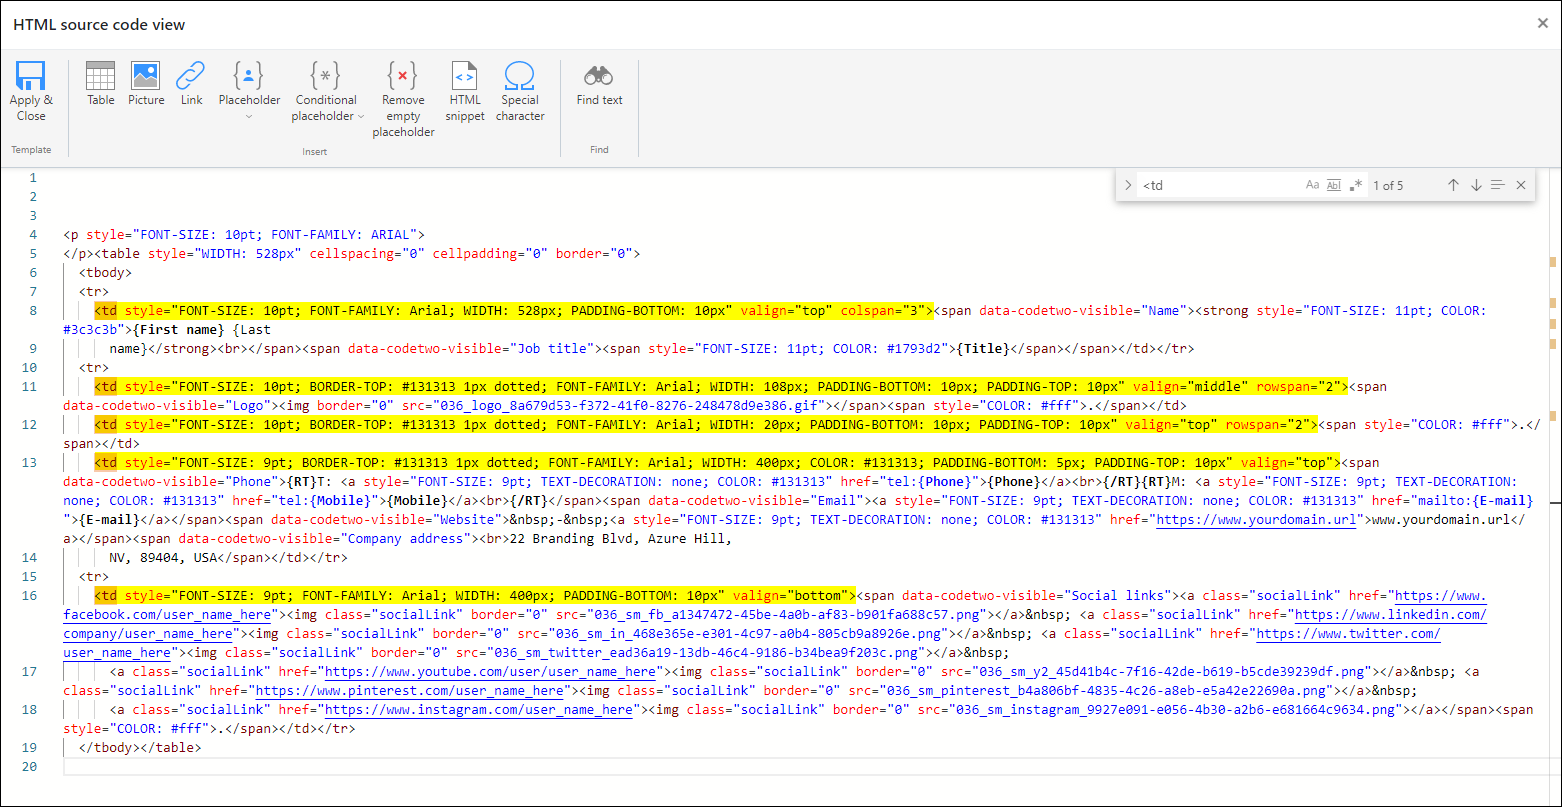Insert an HTML snippet
The height and width of the screenshot is (807, 1562).
(x=465, y=91)
